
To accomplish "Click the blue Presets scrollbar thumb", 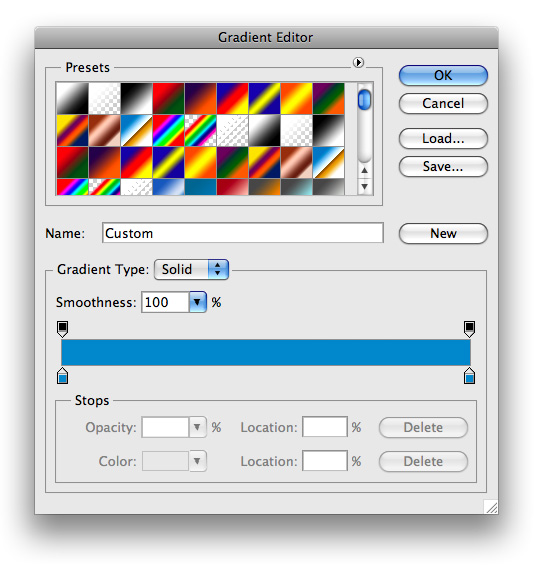I will tap(364, 100).
